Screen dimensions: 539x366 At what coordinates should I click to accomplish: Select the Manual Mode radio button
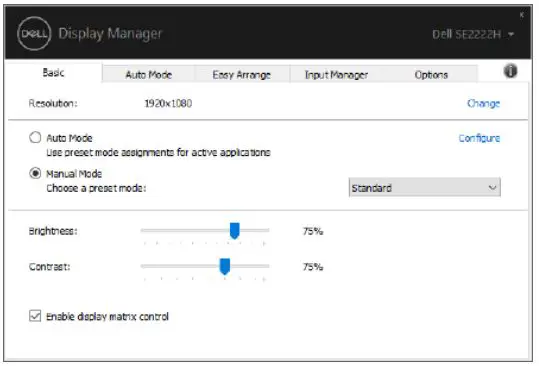(x=35, y=173)
